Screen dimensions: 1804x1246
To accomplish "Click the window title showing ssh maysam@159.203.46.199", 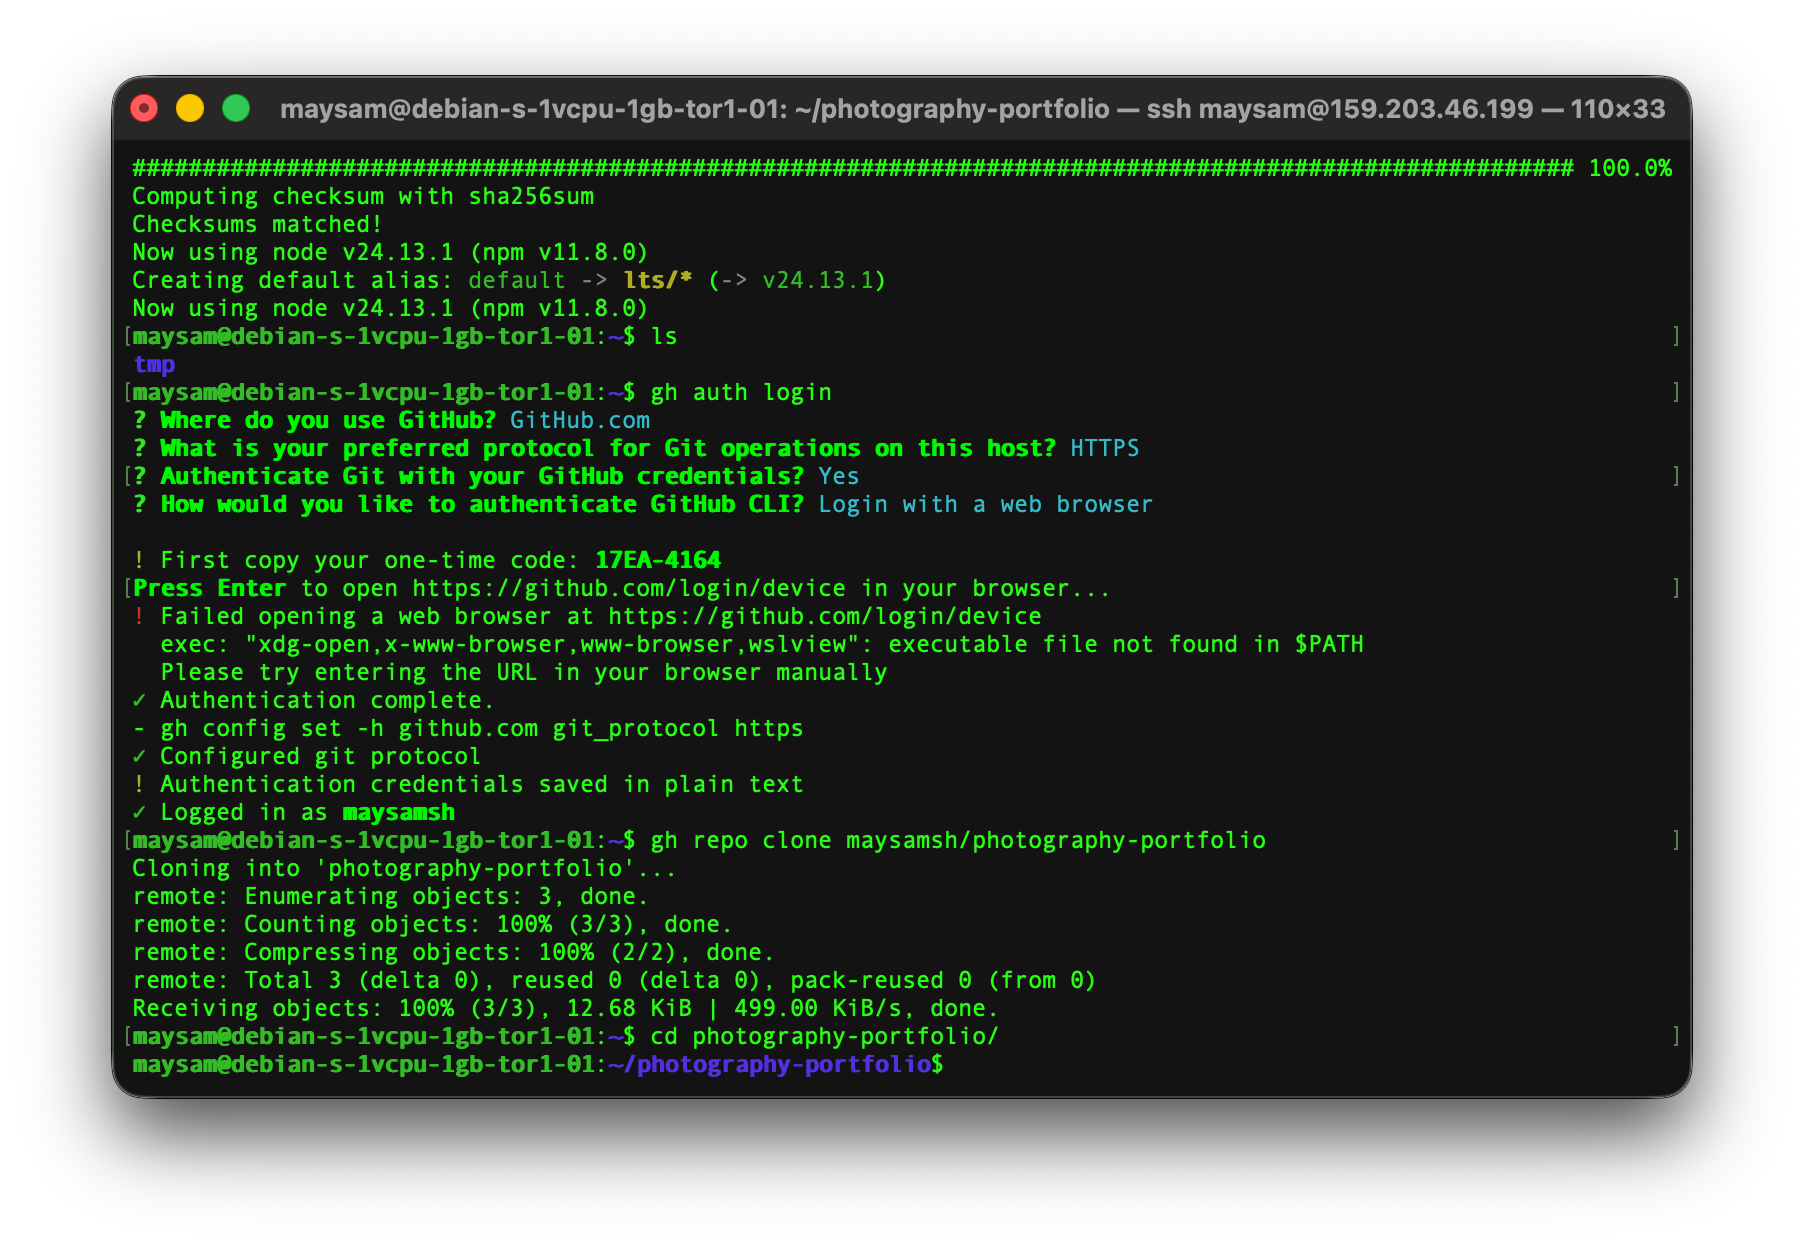I will click(972, 108).
